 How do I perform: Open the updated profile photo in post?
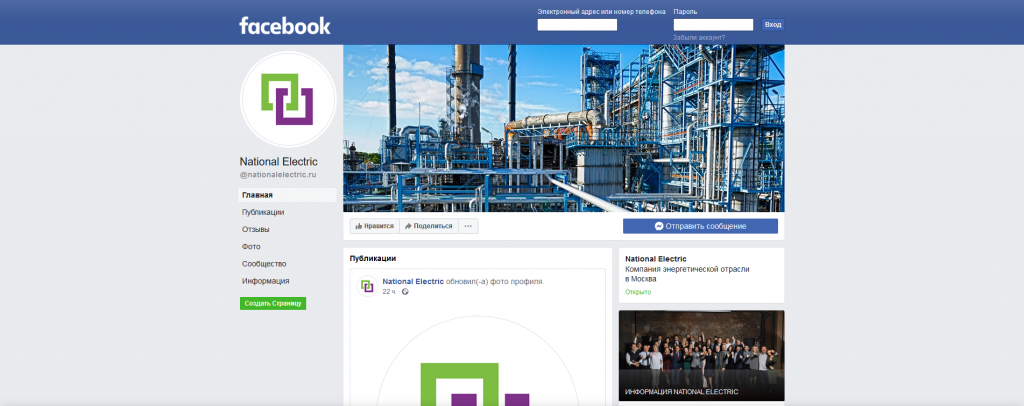pyautogui.click(x=477, y=361)
